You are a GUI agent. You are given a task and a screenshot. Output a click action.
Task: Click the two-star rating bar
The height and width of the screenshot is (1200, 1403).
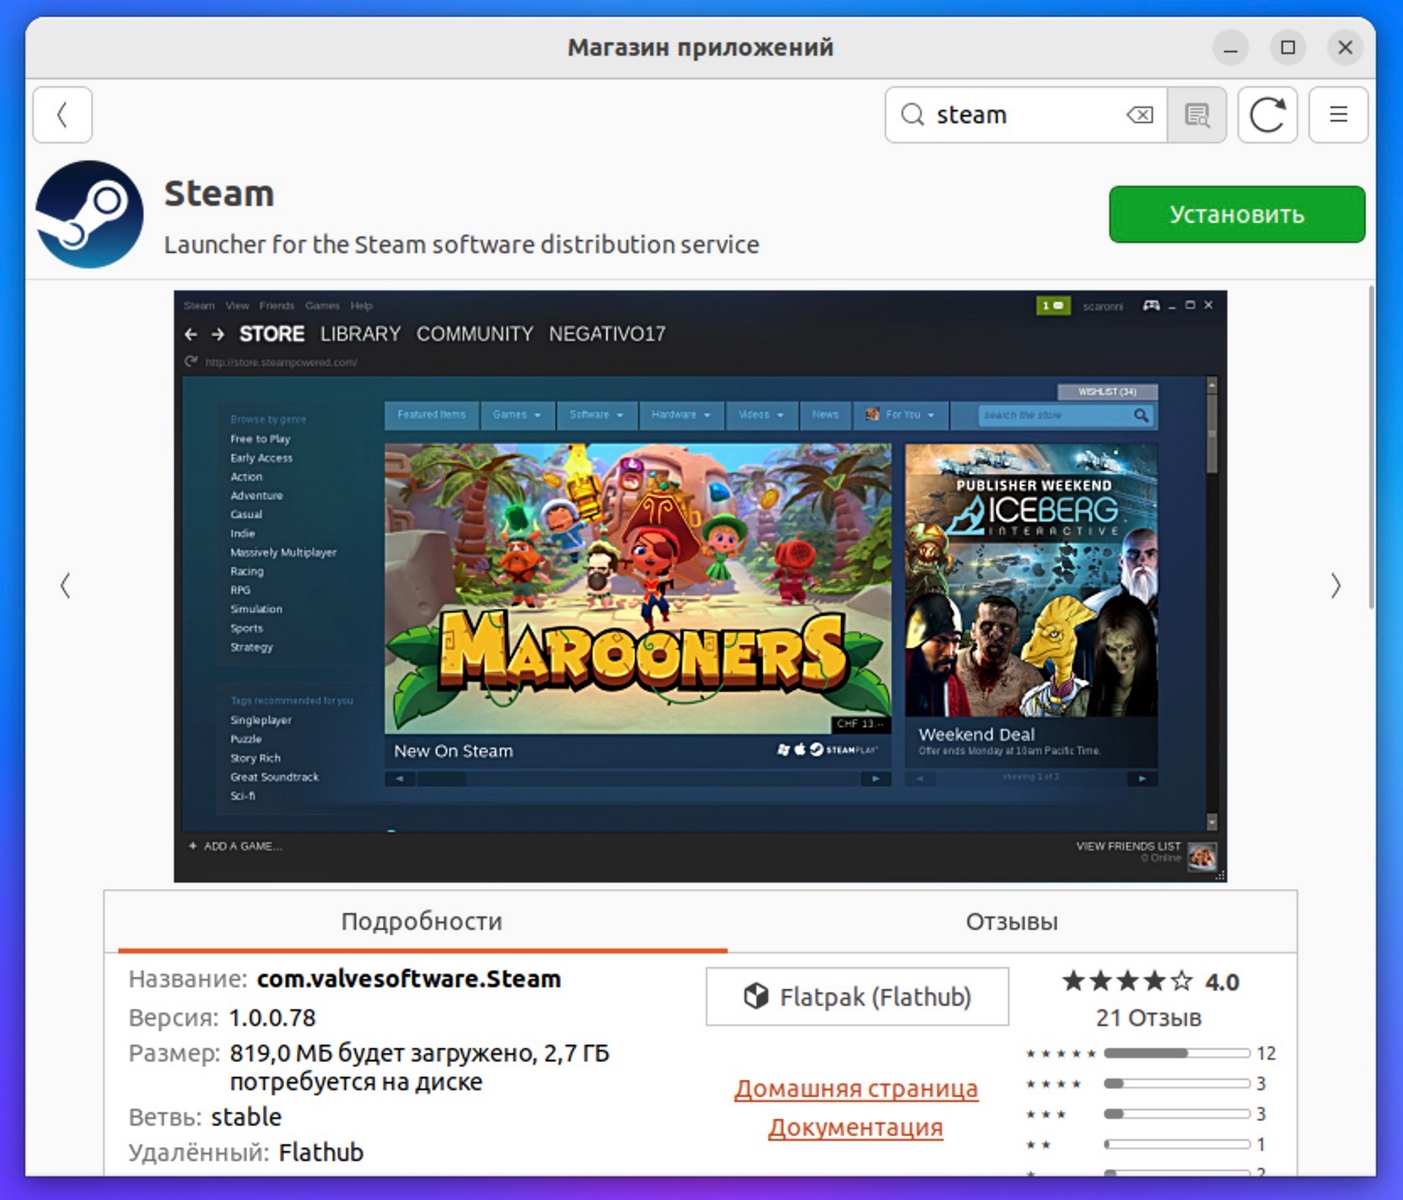pyautogui.click(x=1177, y=1144)
